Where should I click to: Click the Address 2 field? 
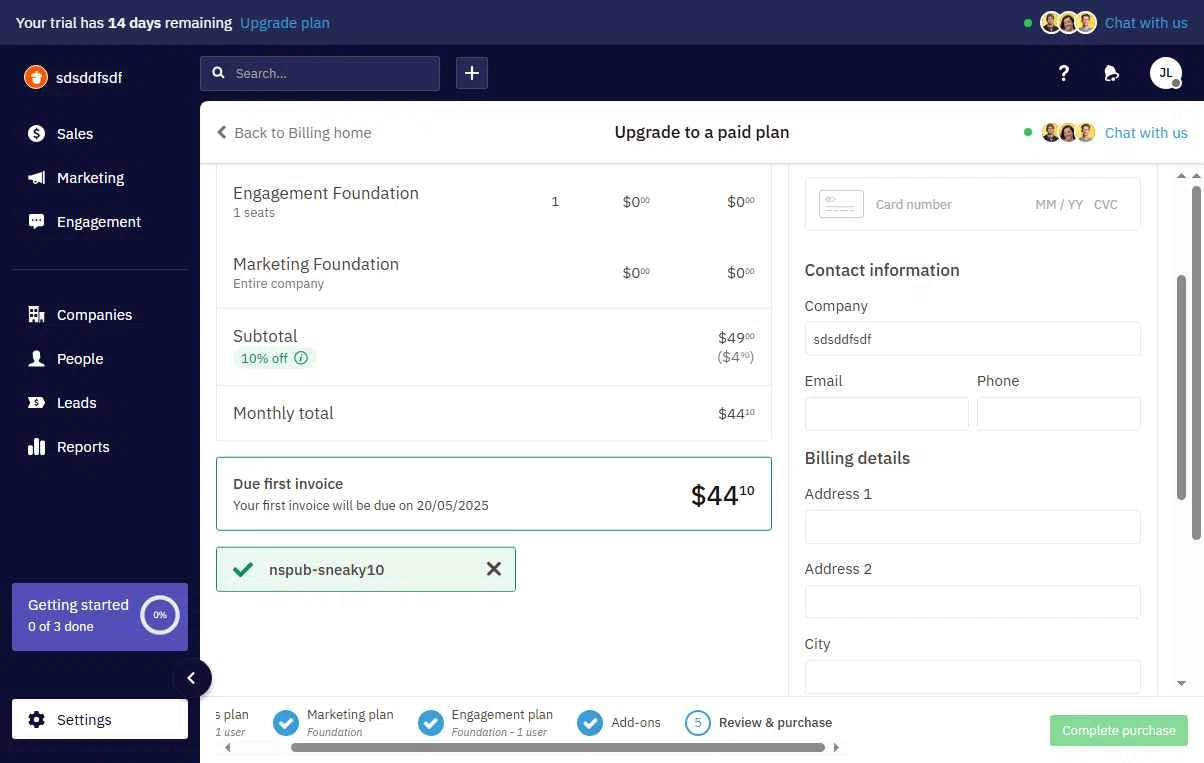pyautogui.click(x=972, y=602)
